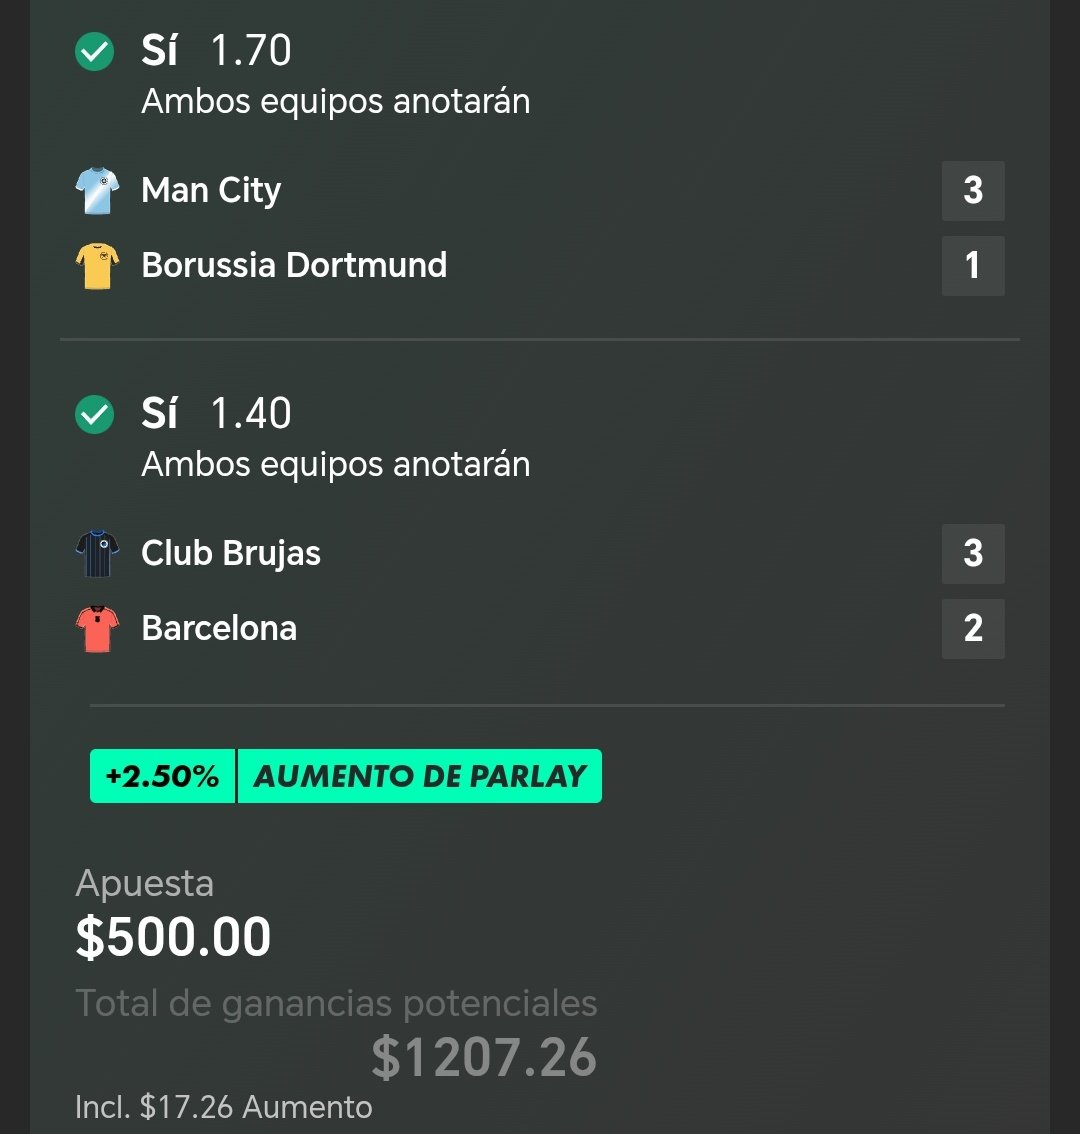Select the Man City team name
The height and width of the screenshot is (1134, 1080).
pyautogui.click(x=211, y=191)
